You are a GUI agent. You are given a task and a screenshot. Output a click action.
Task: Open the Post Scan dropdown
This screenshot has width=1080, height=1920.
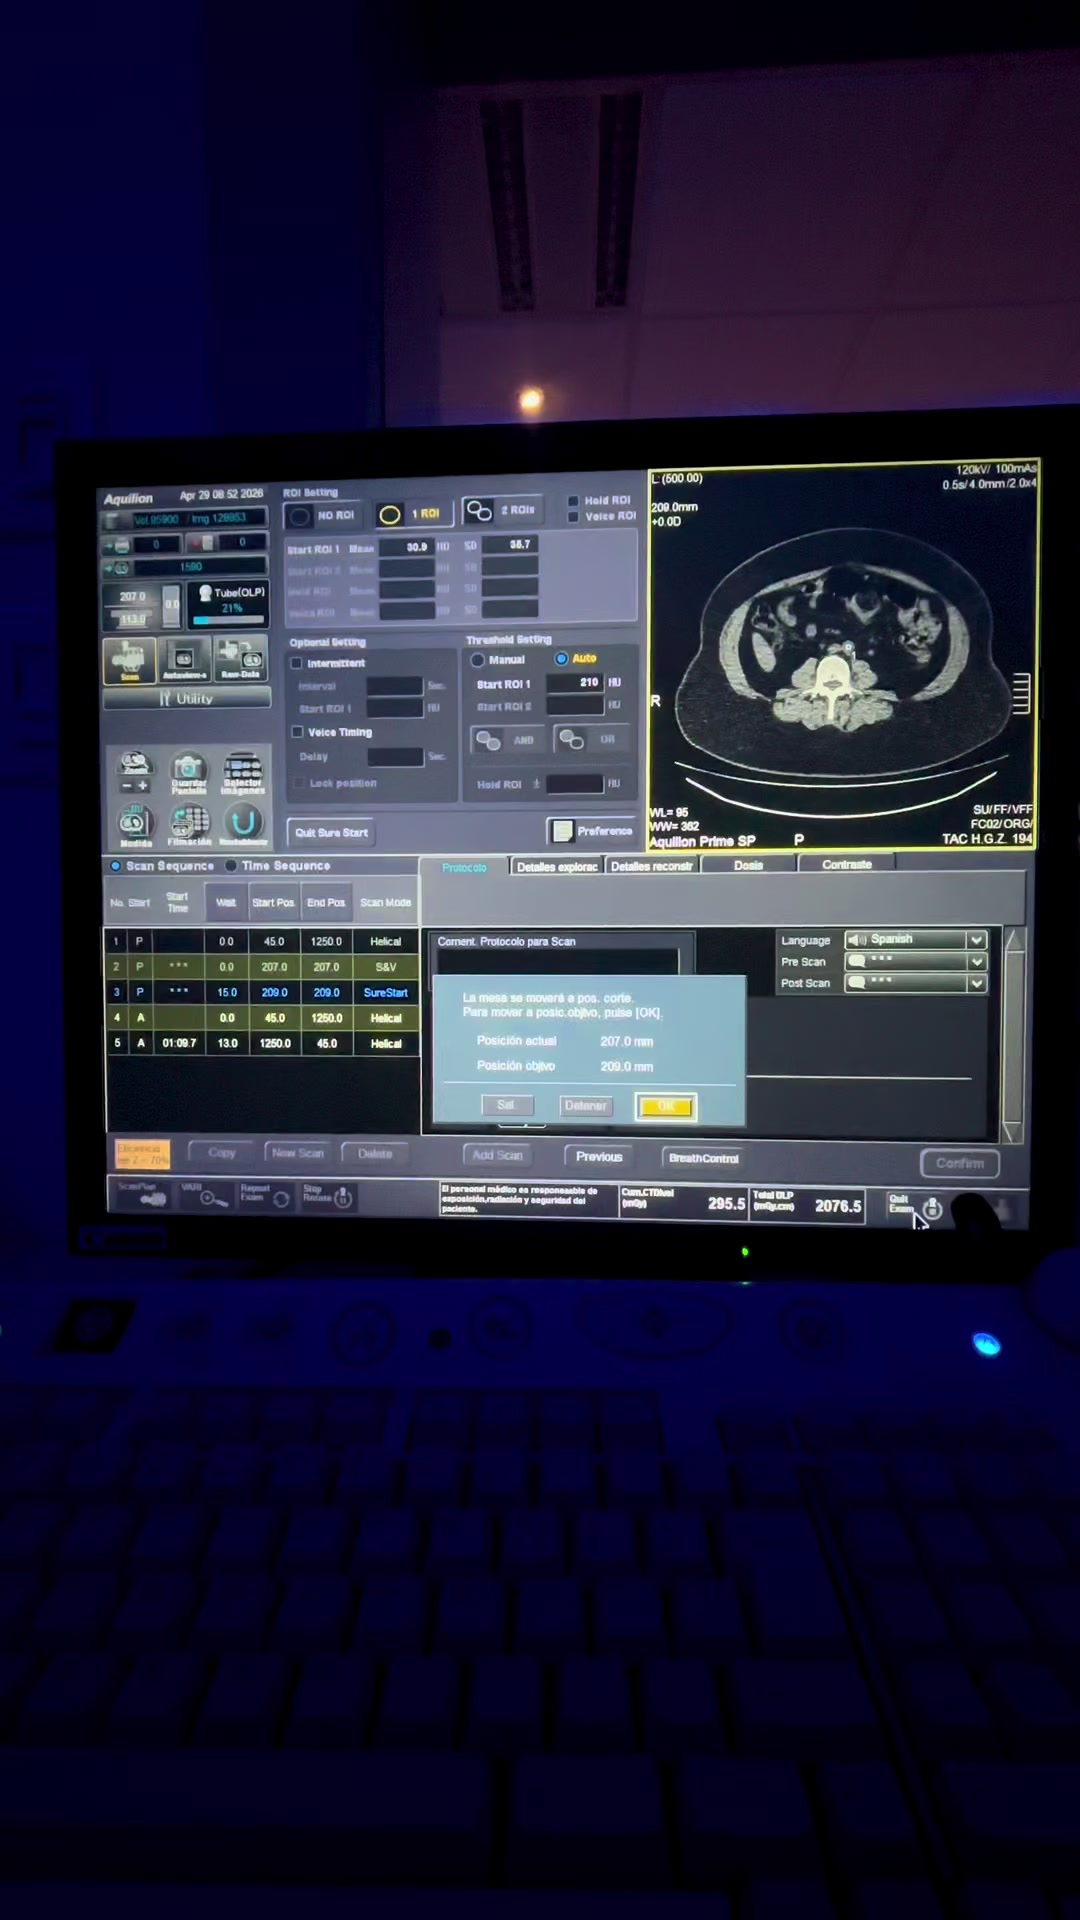click(x=976, y=984)
